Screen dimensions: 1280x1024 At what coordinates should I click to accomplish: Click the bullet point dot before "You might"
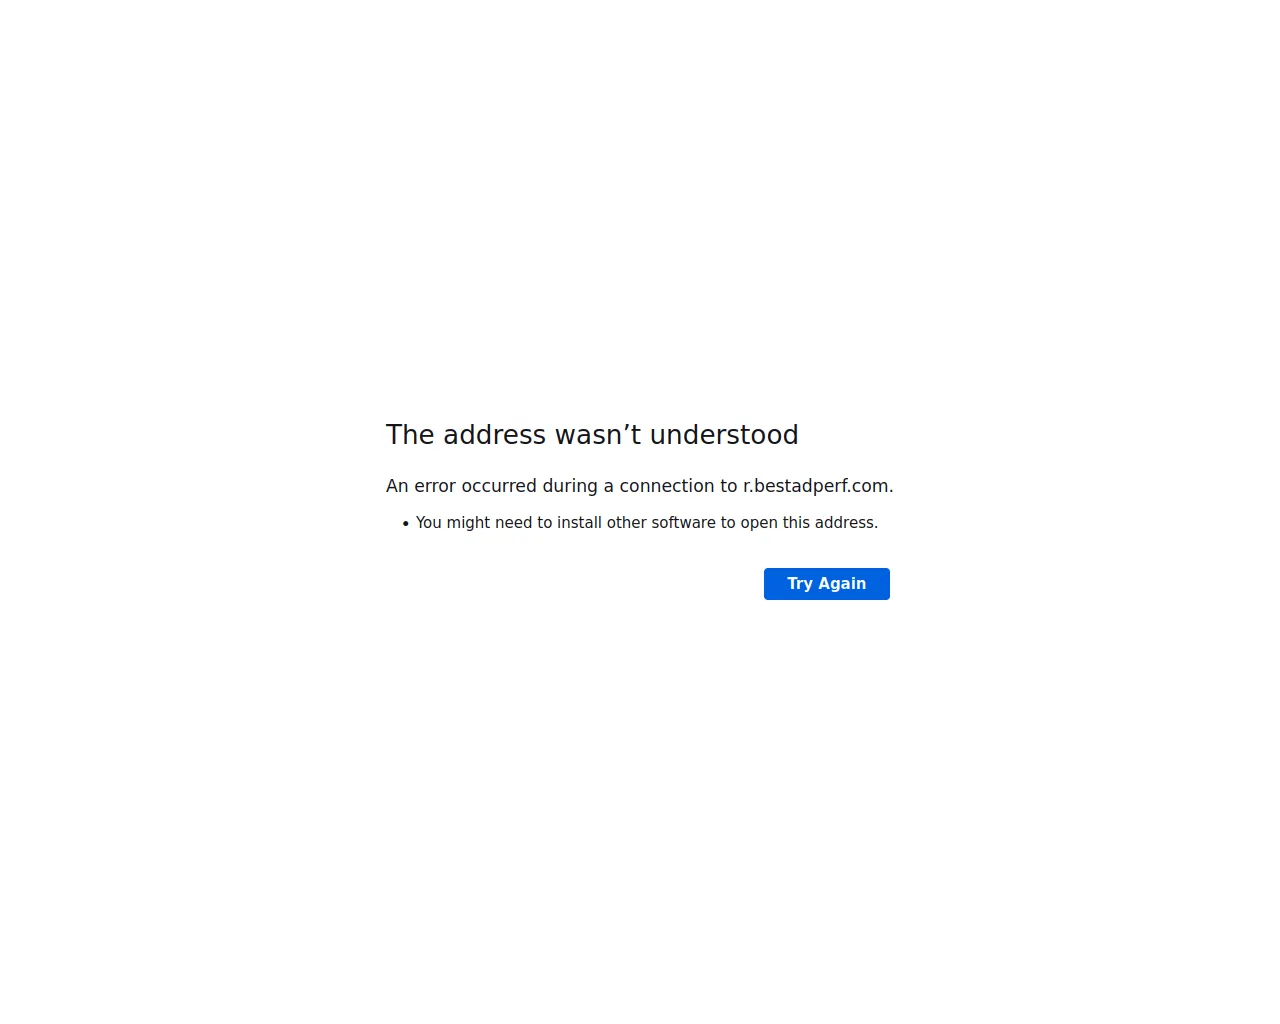(406, 524)
